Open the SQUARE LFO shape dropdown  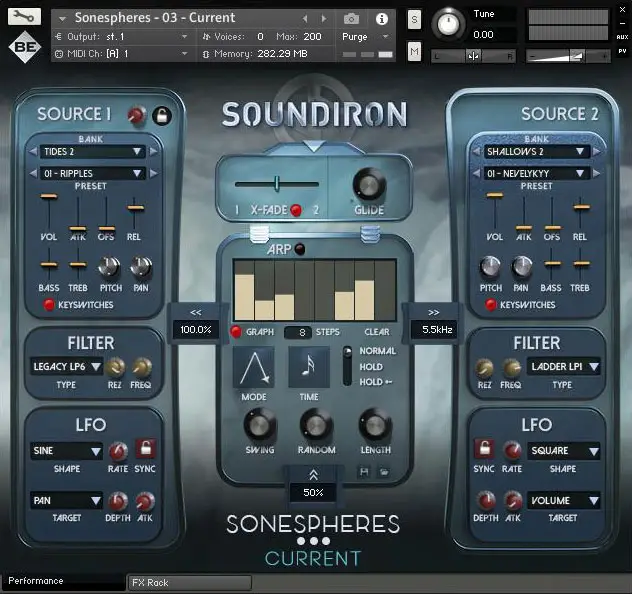[564, 451]
